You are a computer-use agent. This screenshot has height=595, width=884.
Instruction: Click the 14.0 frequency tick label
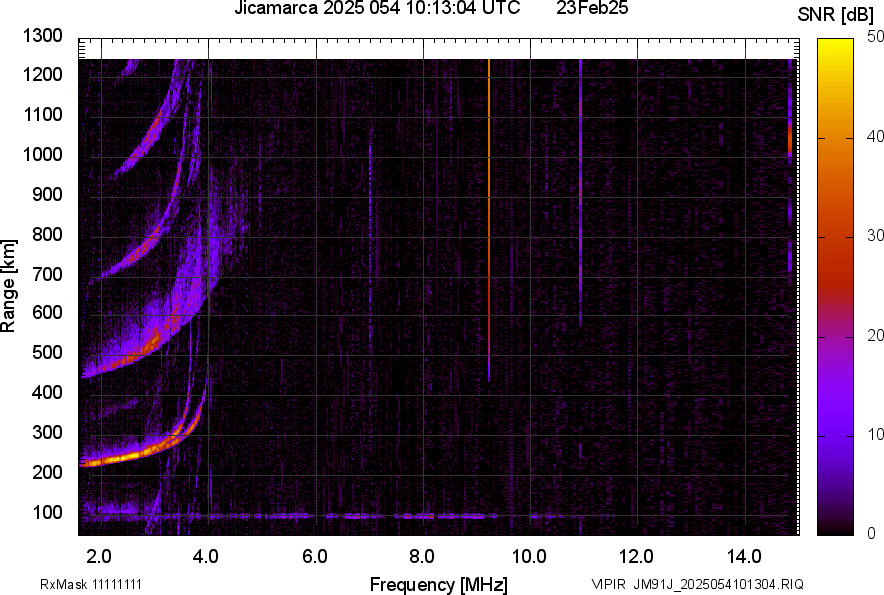tap(743, 556)
